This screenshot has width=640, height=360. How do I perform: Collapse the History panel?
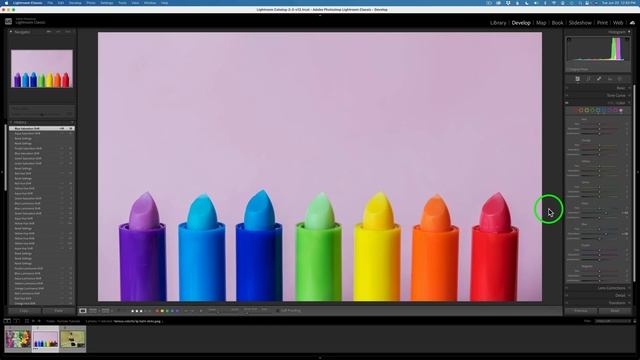11,122
